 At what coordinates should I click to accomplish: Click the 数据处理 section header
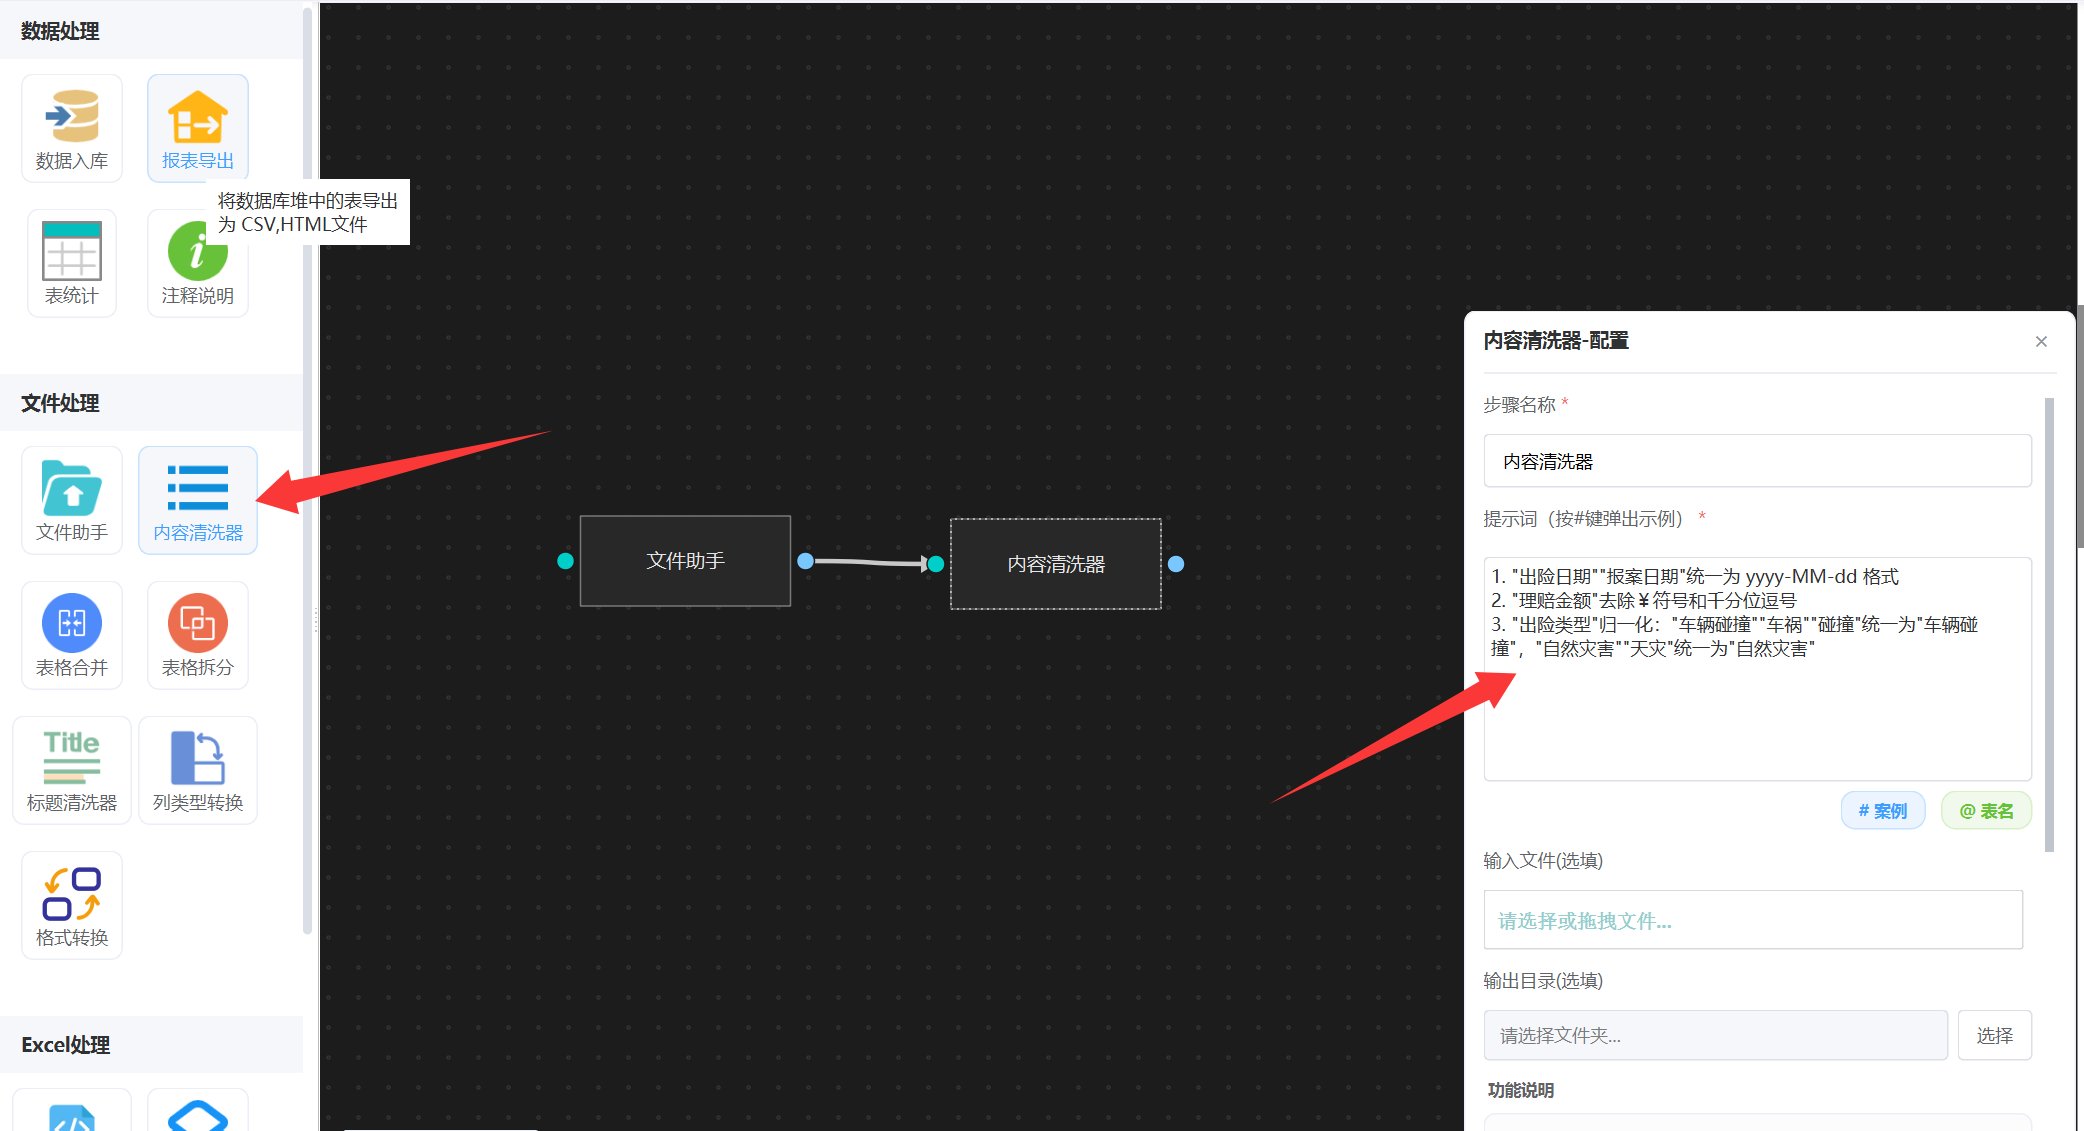(151, 31)
